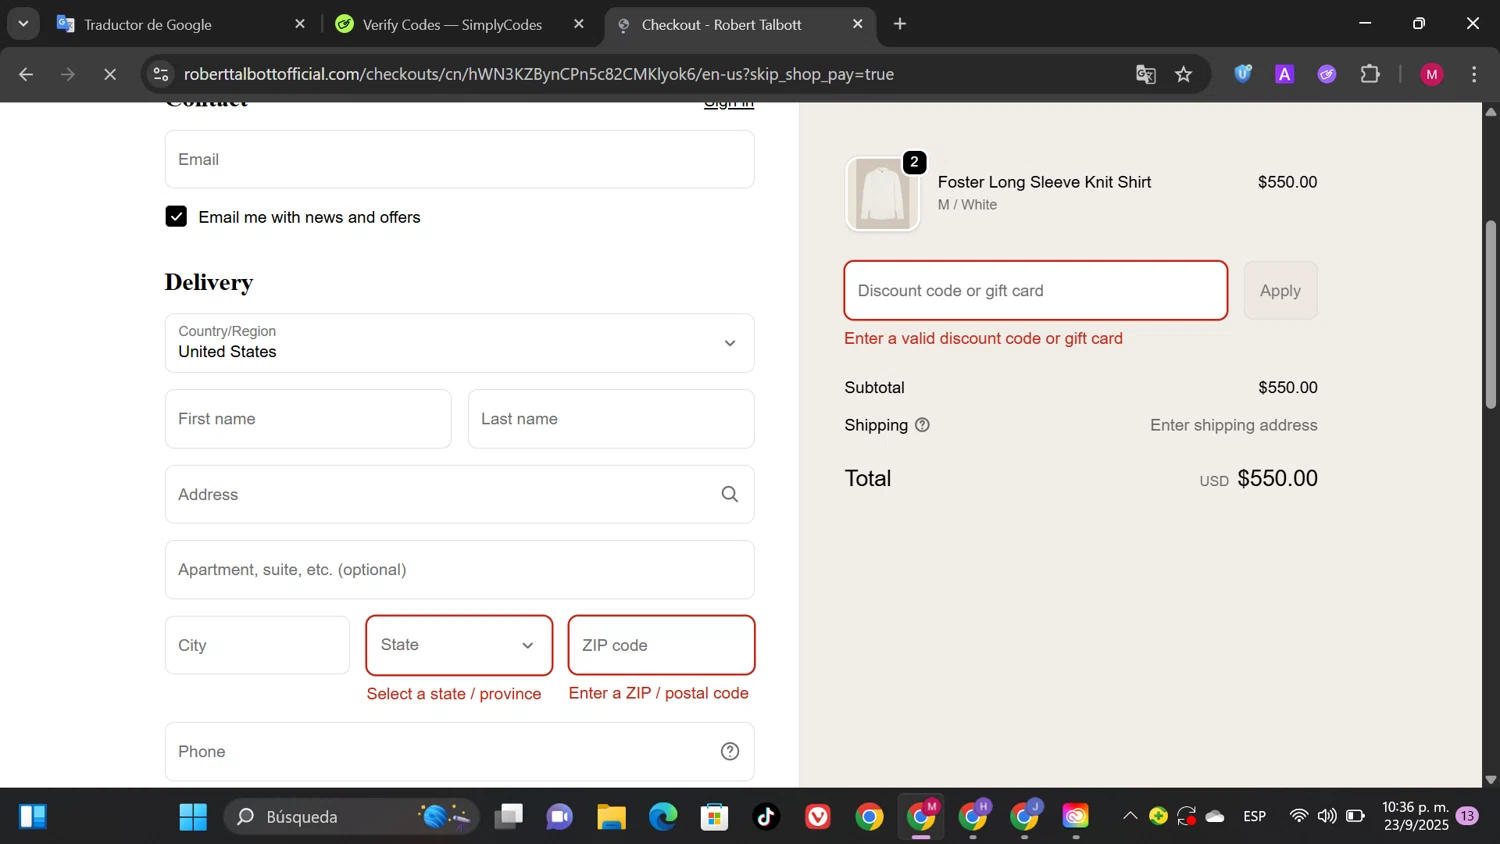
Task: Open the notification badge 13
Action: pyautogui.click(x=1467, y=816)
